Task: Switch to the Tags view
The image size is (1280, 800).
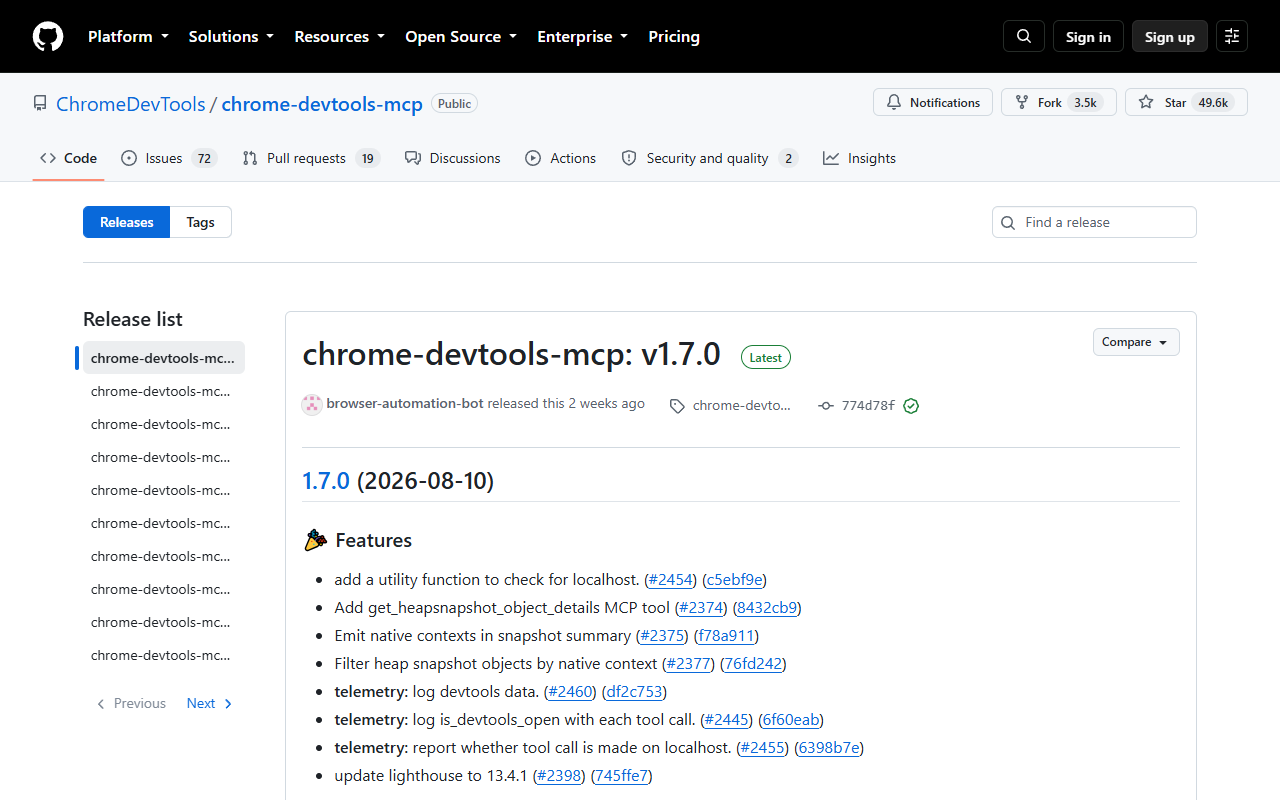Action: click(x=201, y=222)
